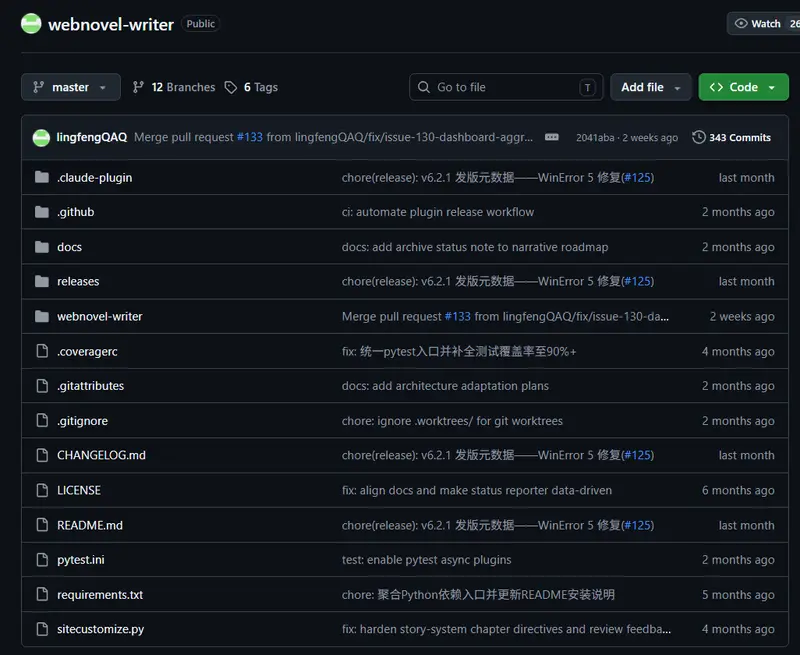
Task: Open 'test: enable pytest async plugins' commit
Action: tap(427, 560)
